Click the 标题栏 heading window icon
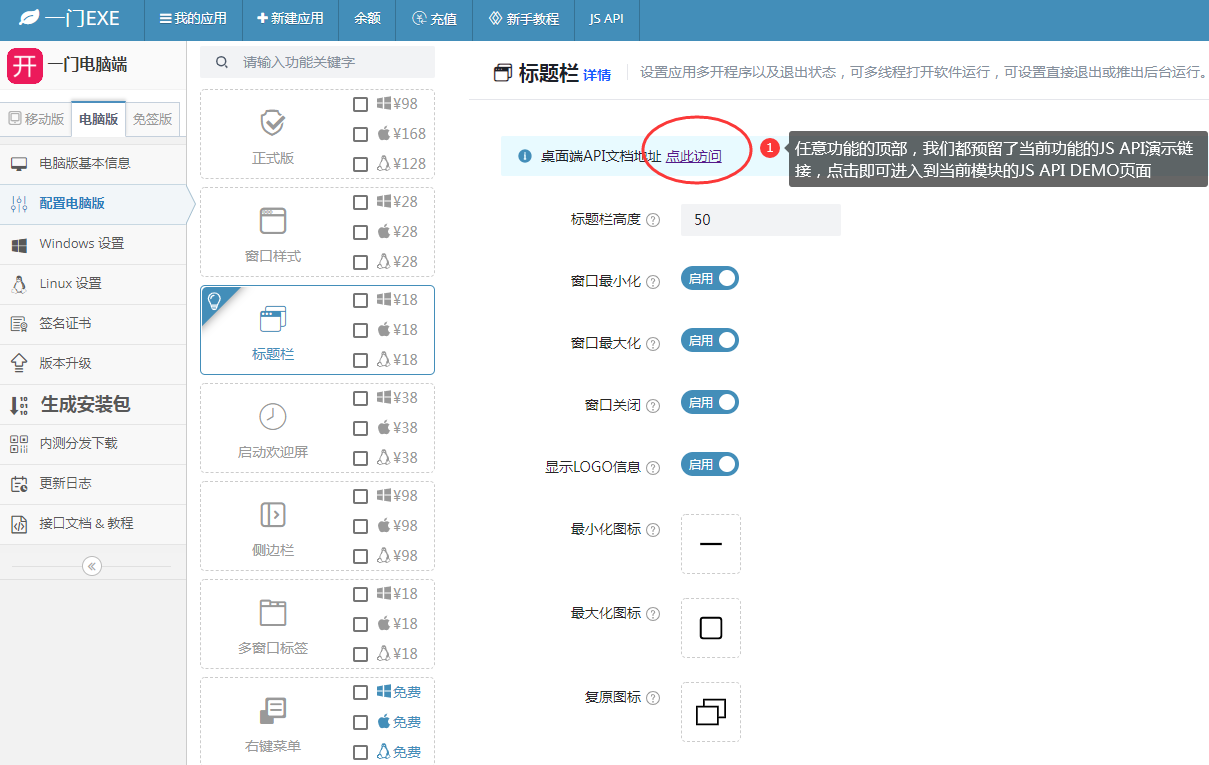The height and width of the screenshot is (765, 1209). tap(503, 73)
